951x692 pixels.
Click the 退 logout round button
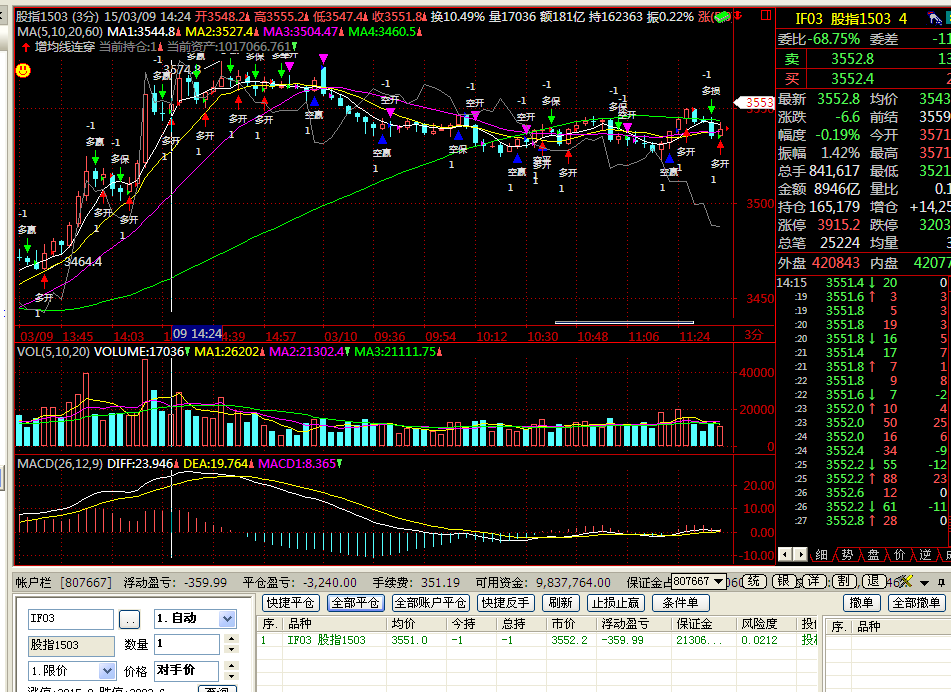[x=874, y=581]
